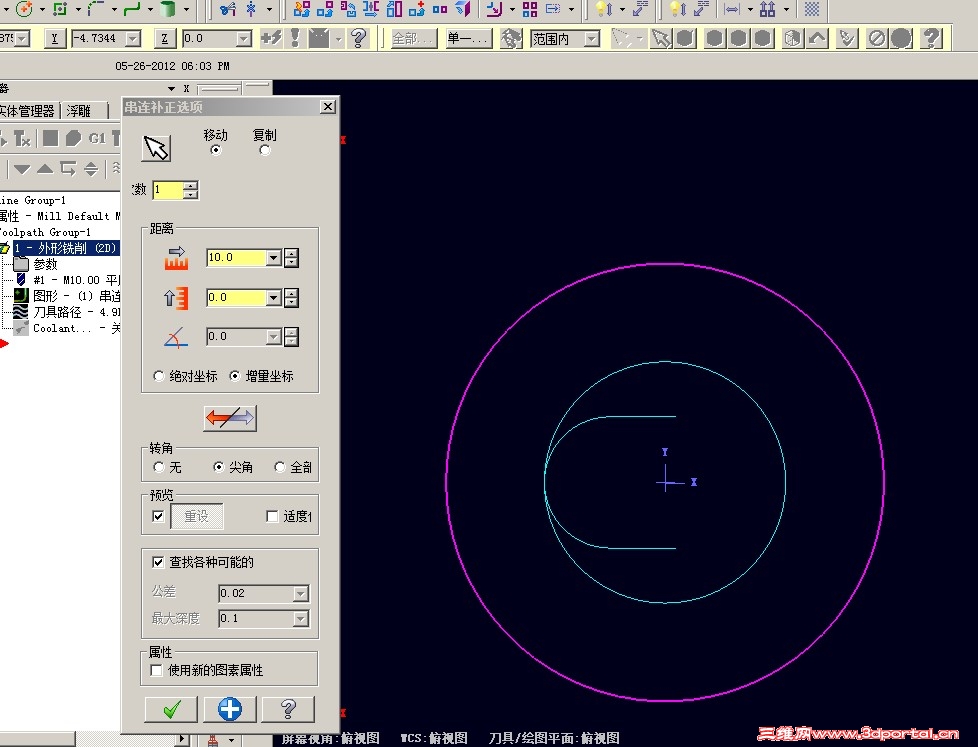
Task: Confirm with the green checkmark button
Action: pos(170,709)
